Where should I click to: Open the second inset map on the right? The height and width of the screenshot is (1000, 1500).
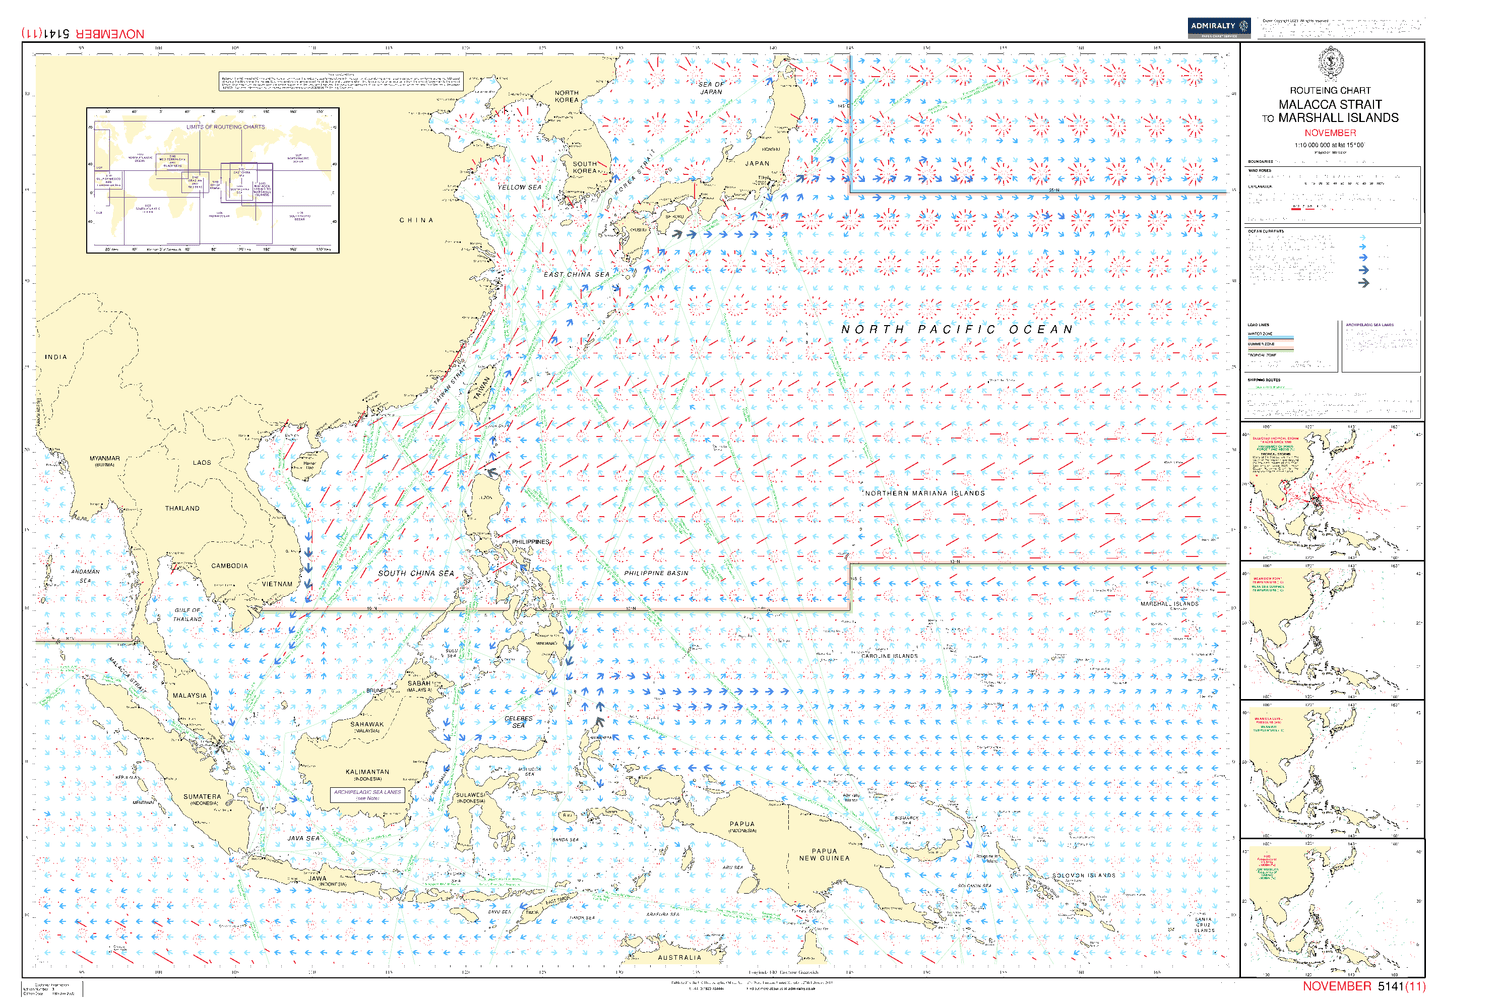coord(1332,630)
